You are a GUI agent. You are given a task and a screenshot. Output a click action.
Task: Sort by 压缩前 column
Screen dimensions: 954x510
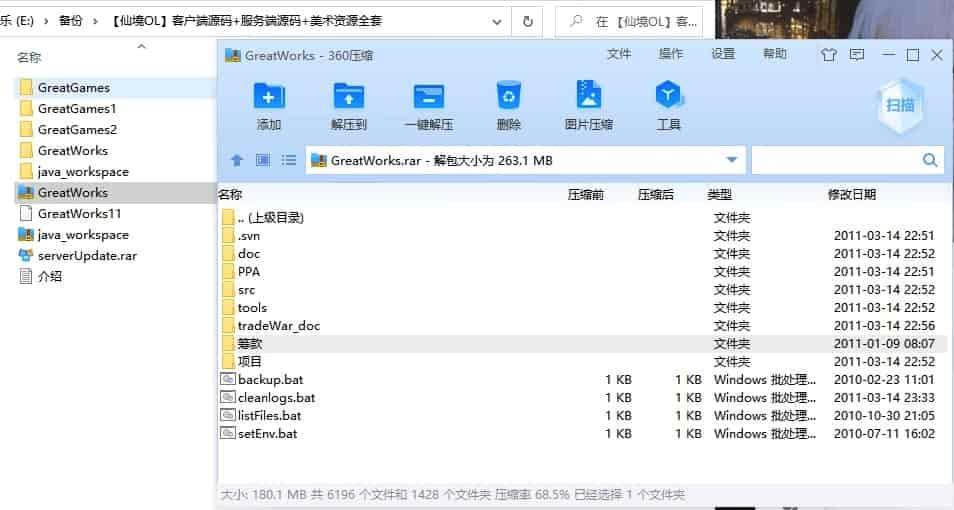coord(585,195)
